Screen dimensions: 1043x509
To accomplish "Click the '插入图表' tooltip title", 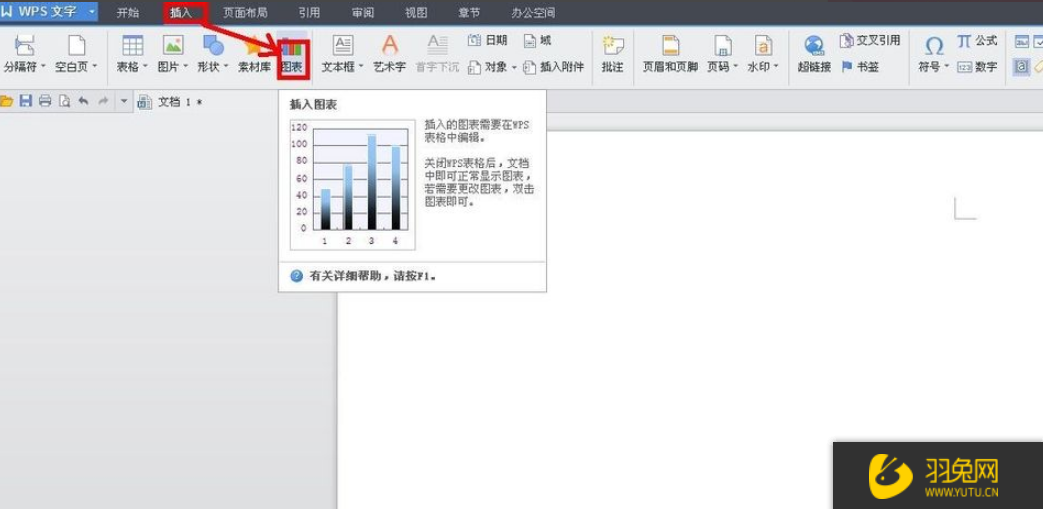I will click(315, 104).
